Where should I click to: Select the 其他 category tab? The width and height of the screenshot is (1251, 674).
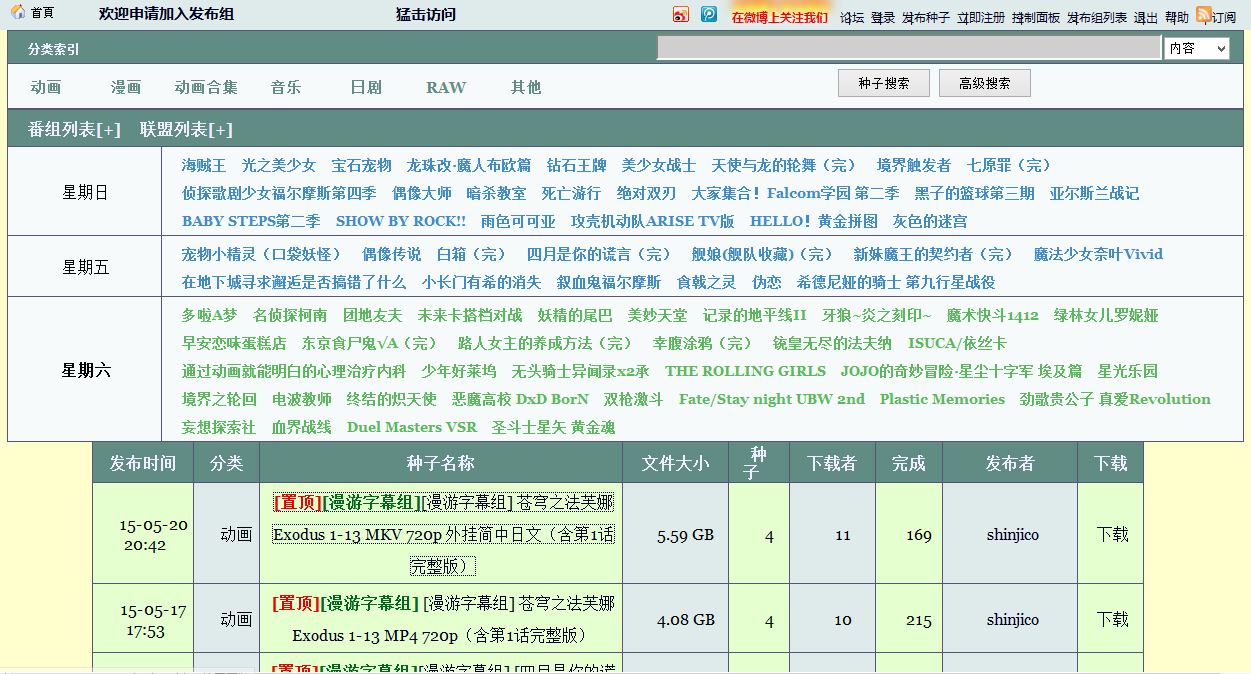coord(526,87)
